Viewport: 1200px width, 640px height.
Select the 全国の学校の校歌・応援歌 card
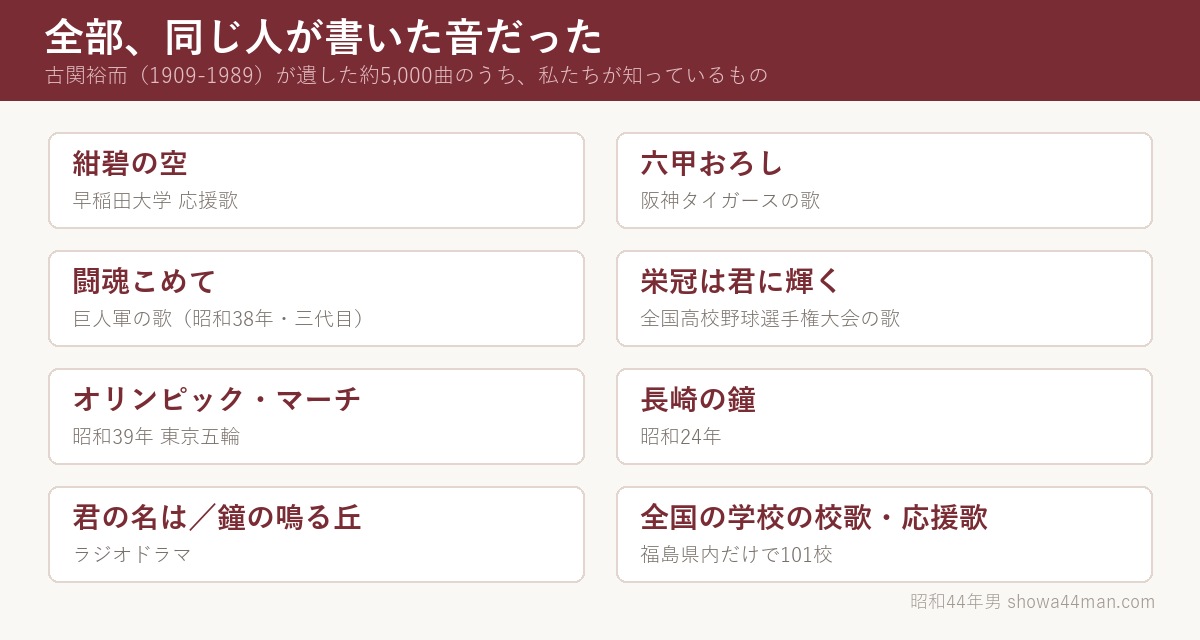coord(884,535)
